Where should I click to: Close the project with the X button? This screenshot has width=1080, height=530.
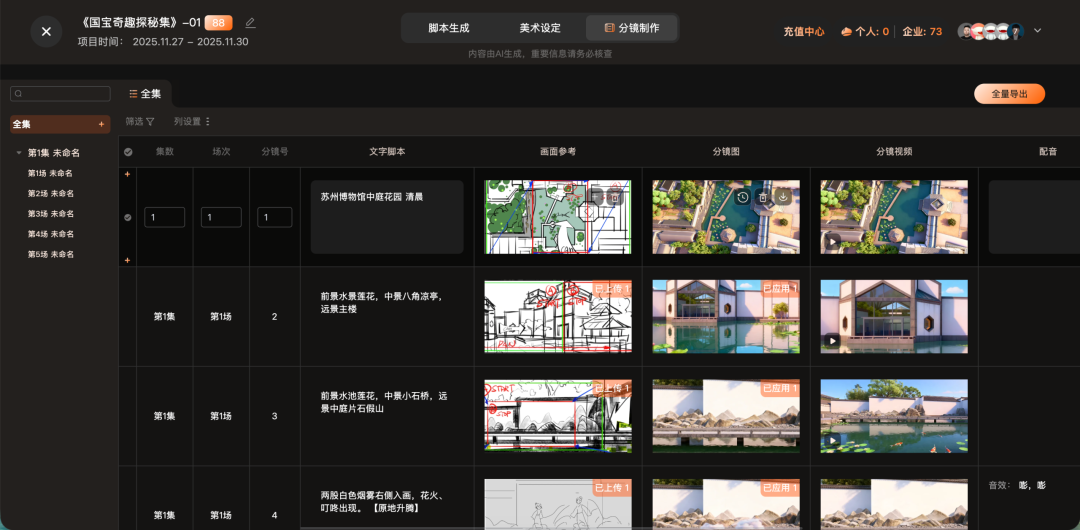(x=46, y=31)
